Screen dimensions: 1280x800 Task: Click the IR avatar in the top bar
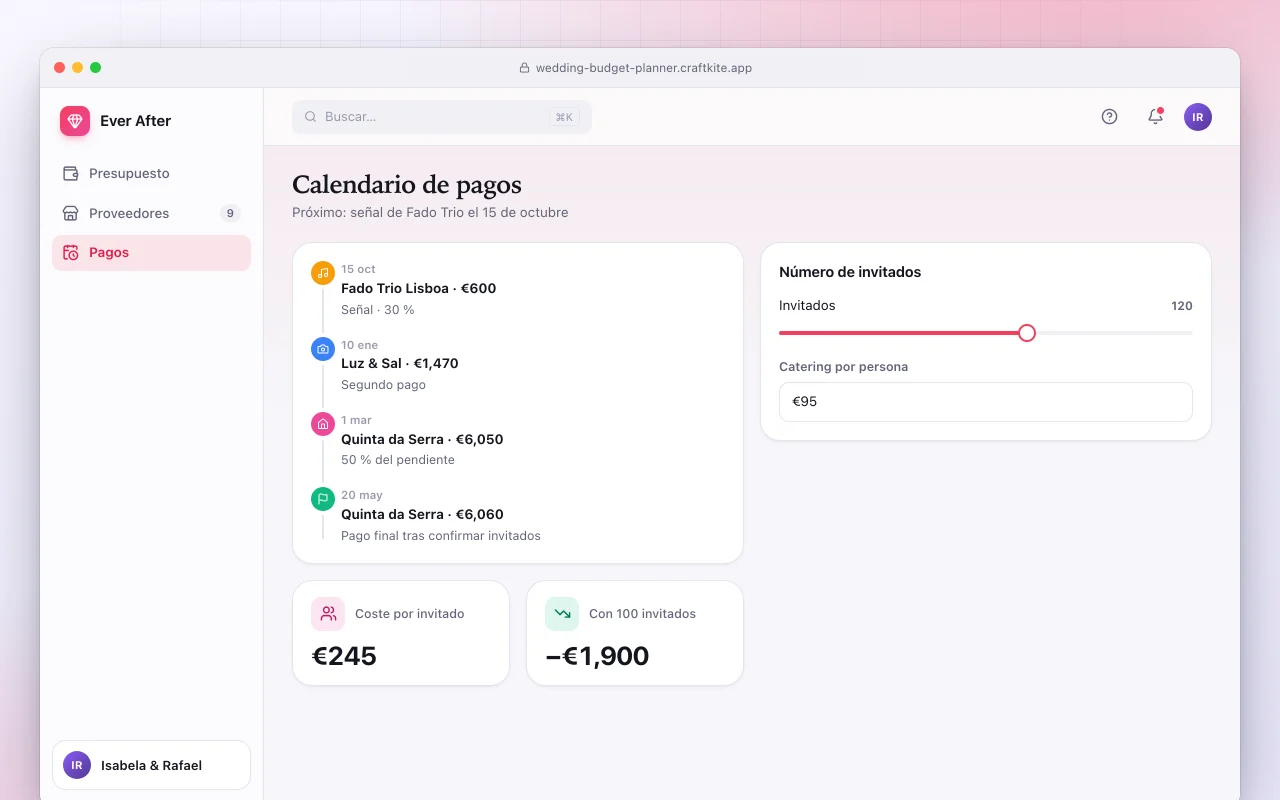[x=1198, y=117]
